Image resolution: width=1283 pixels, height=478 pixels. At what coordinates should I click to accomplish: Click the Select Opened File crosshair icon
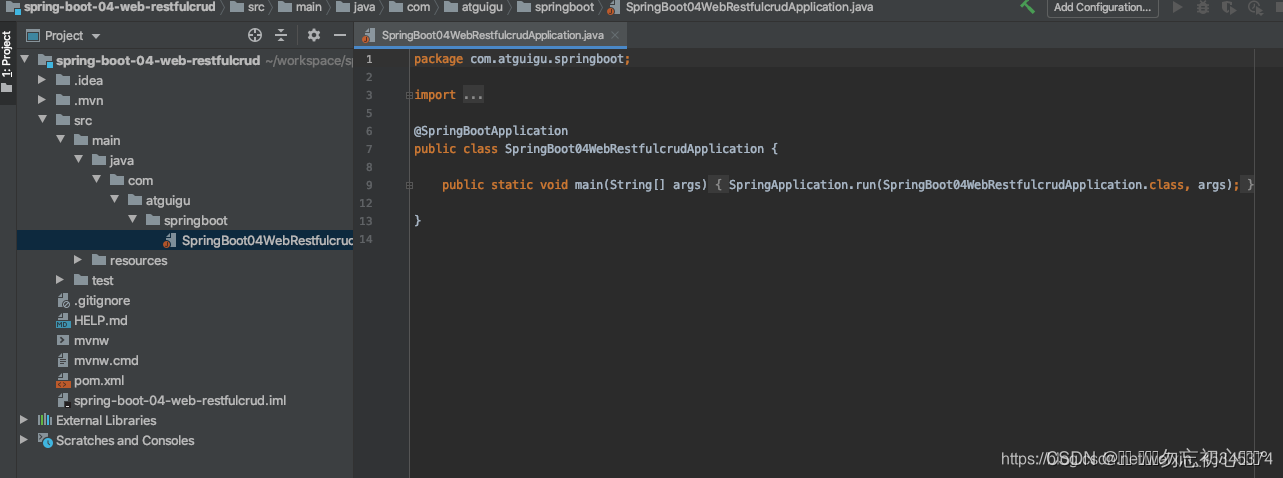[255, 35]
